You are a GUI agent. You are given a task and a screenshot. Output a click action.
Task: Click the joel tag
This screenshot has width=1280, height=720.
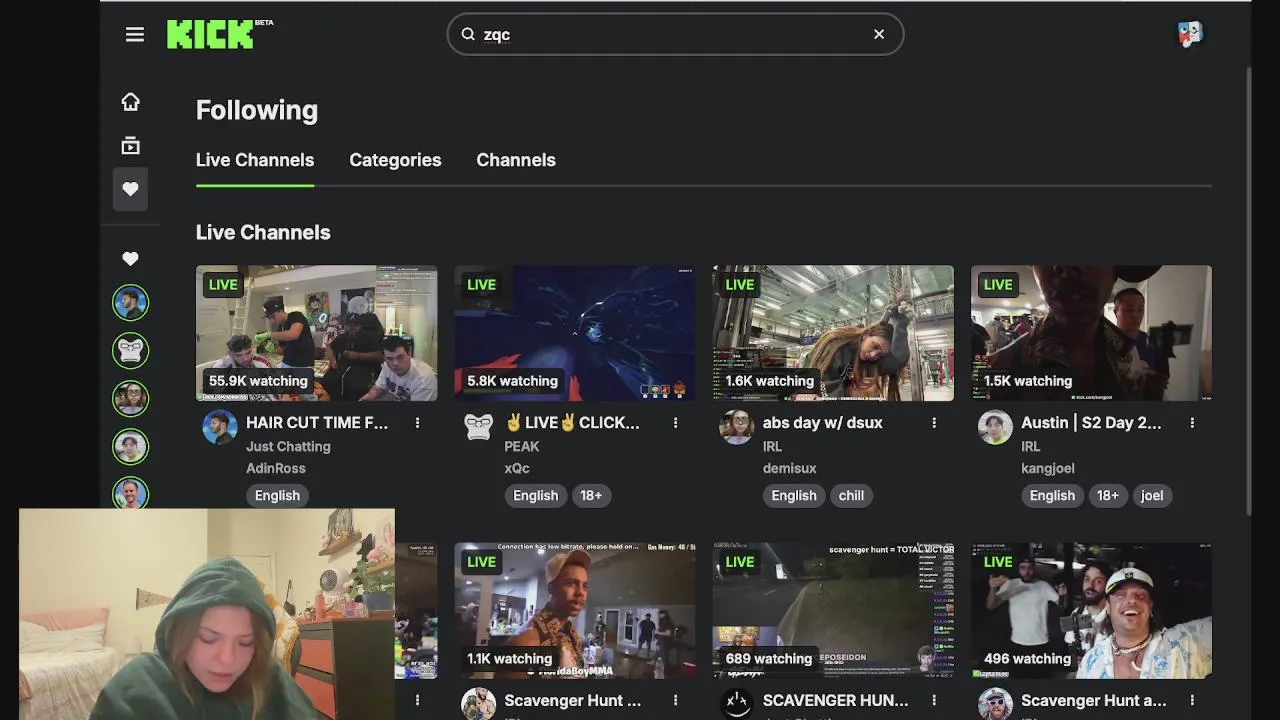pyautogui.click(x=1152, y=495)
